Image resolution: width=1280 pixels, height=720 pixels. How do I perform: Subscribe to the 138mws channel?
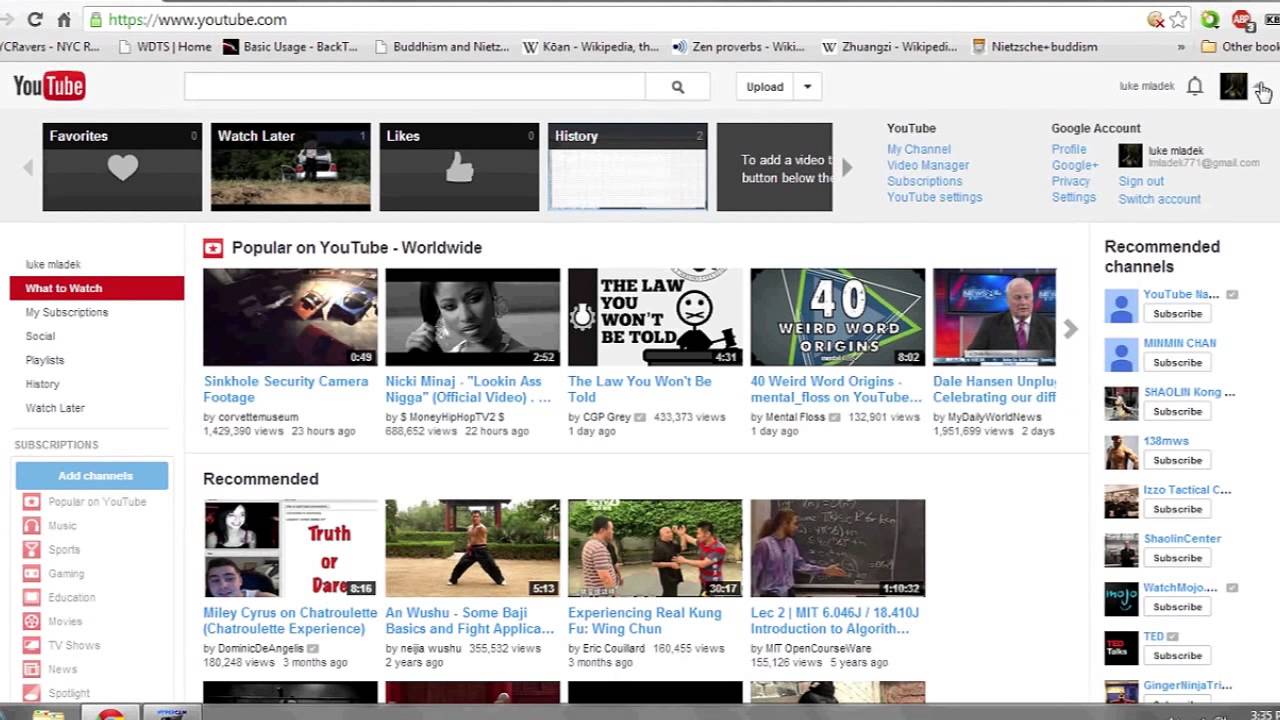coord(1177,460)
